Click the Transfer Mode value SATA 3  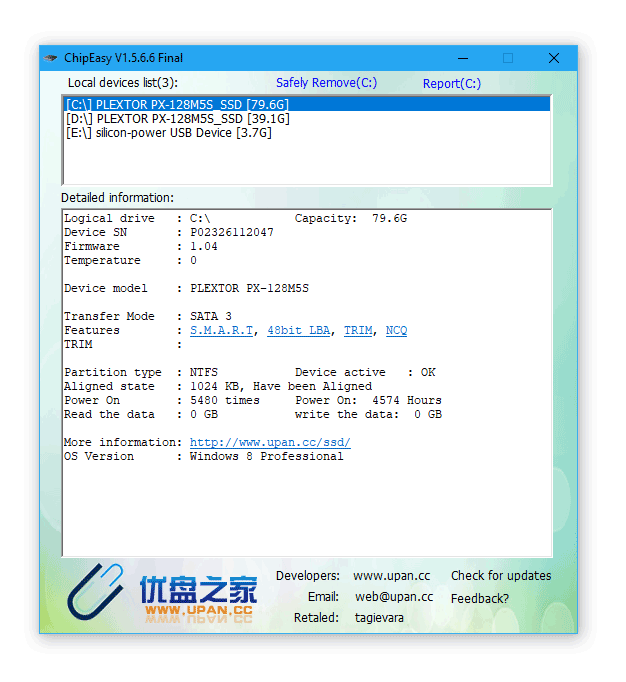point(211,316)
